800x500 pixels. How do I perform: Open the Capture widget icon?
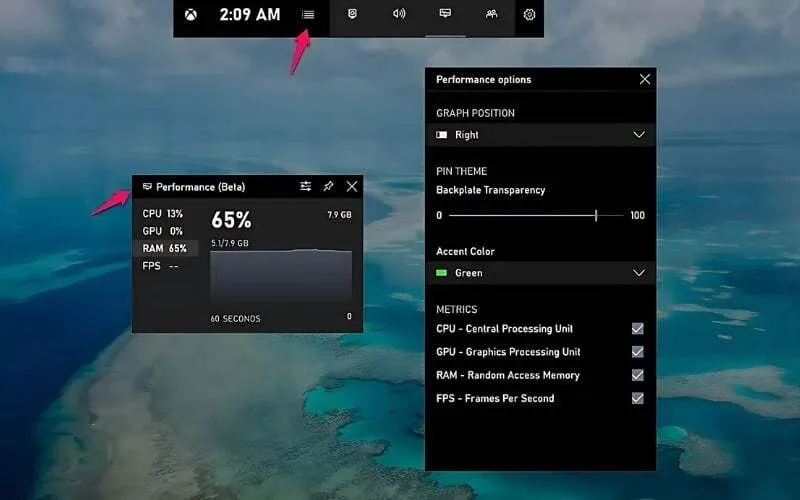click(352, 14)
